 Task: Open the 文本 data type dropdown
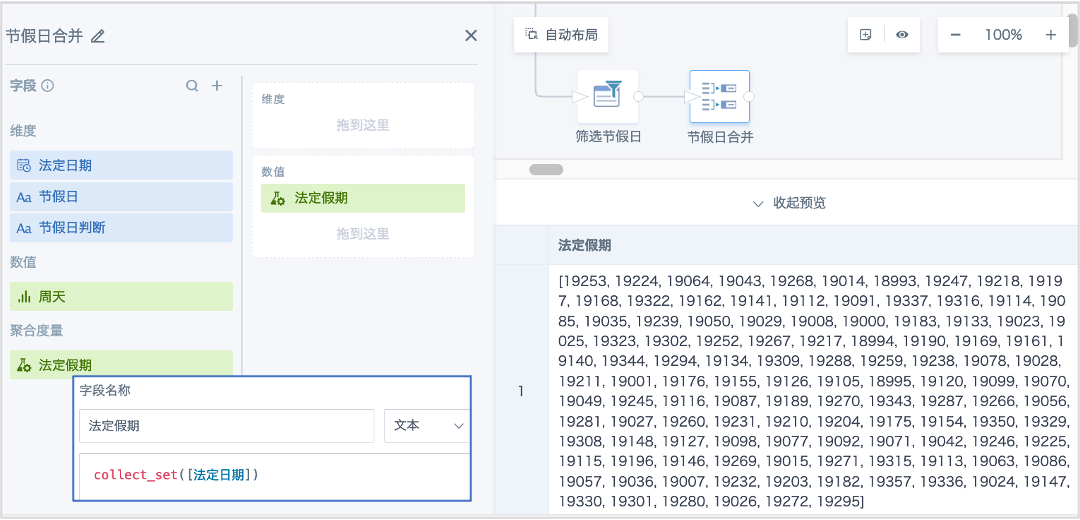coord(427,426)
